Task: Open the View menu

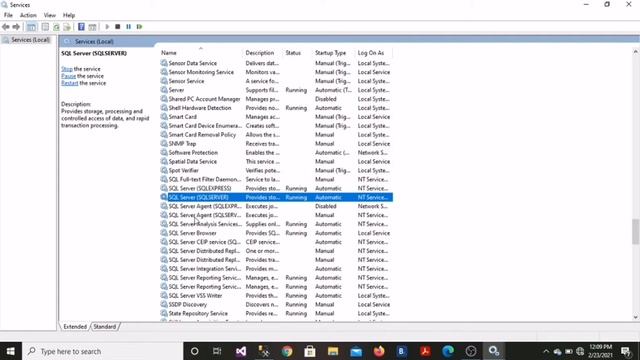Action: click(x=50, y=15)
